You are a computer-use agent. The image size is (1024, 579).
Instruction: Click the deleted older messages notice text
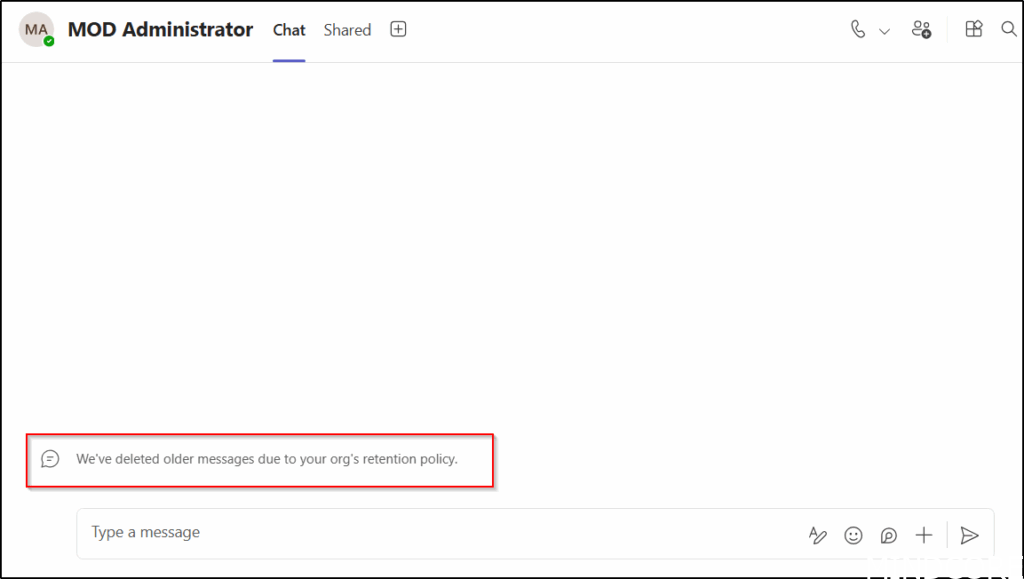tap(267, 459)
